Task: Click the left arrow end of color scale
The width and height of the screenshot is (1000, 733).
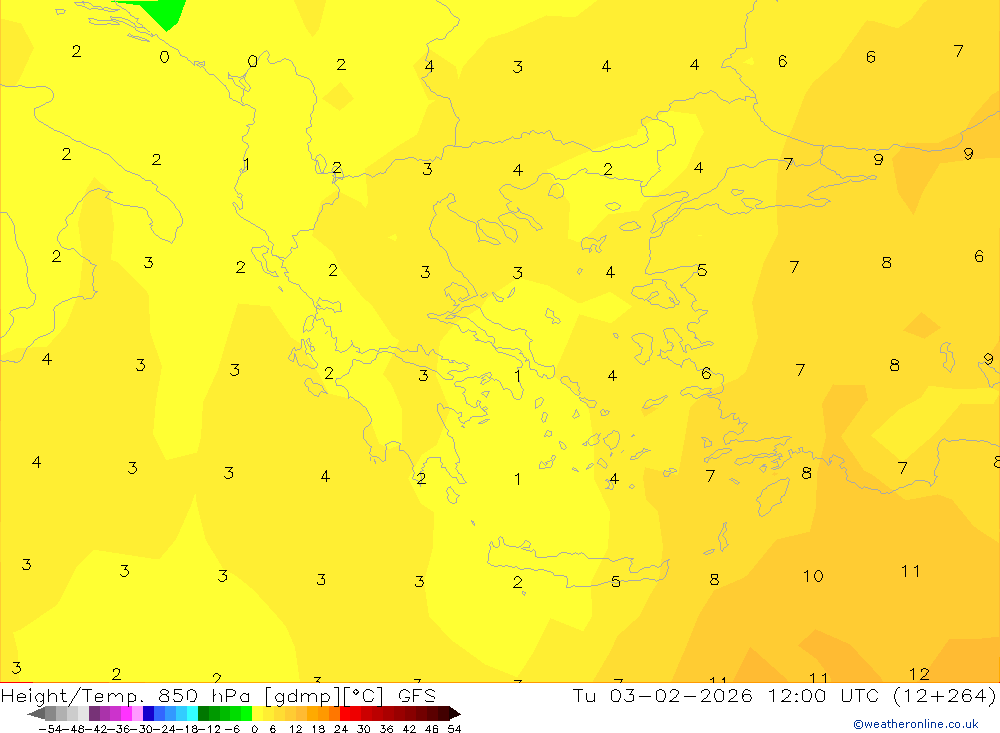Action: pos(36,713)
